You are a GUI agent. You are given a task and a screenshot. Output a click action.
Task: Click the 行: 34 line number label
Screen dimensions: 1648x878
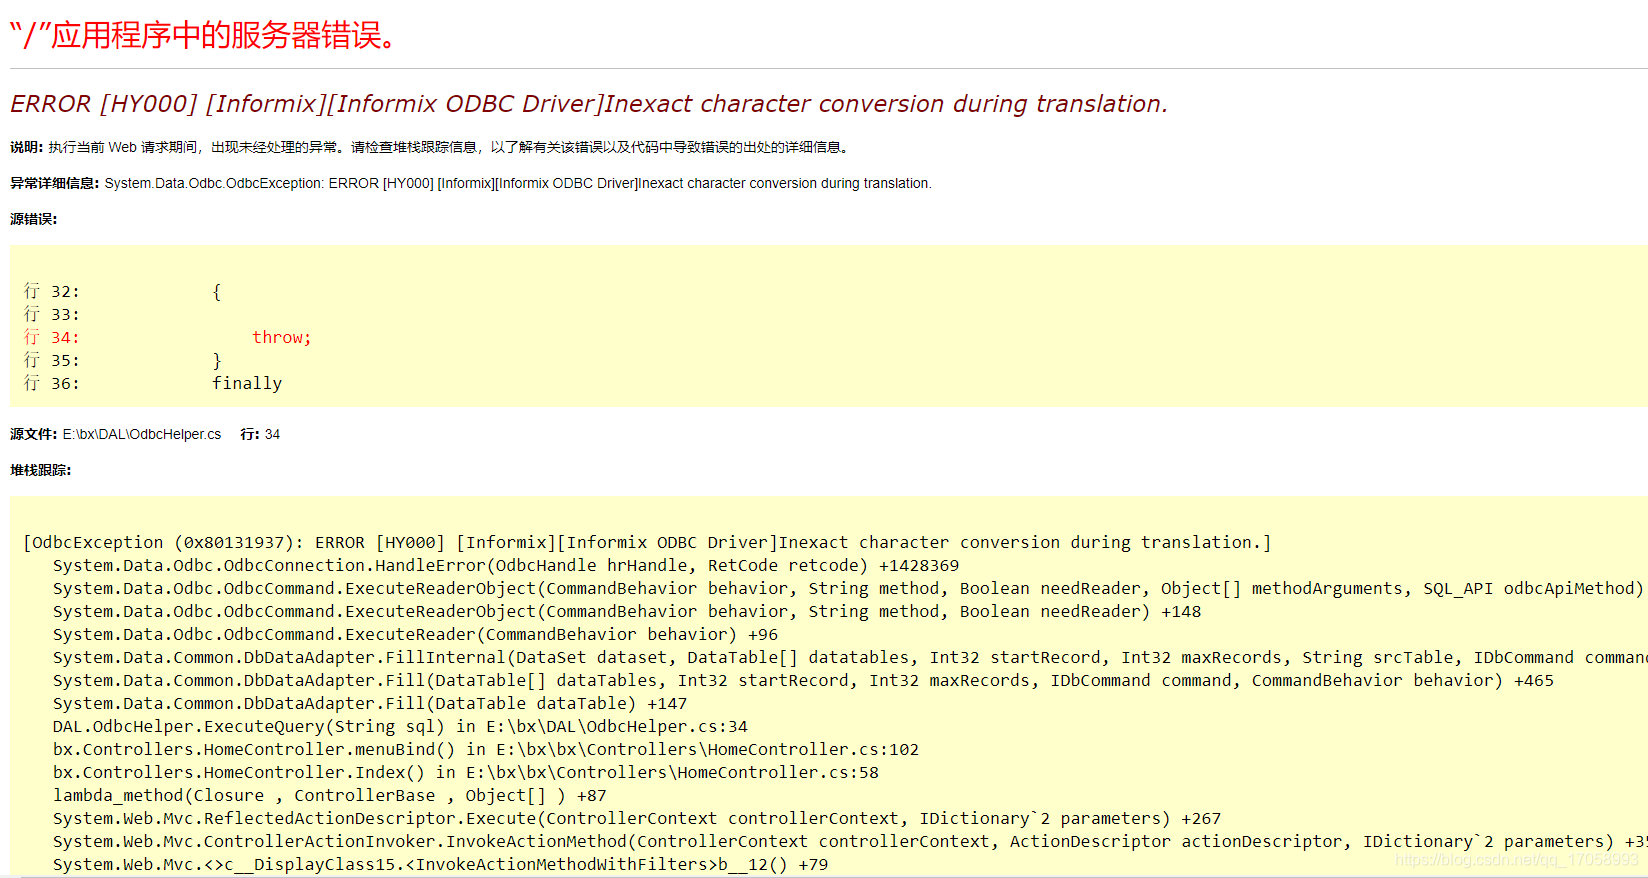(x=260, y=434)
